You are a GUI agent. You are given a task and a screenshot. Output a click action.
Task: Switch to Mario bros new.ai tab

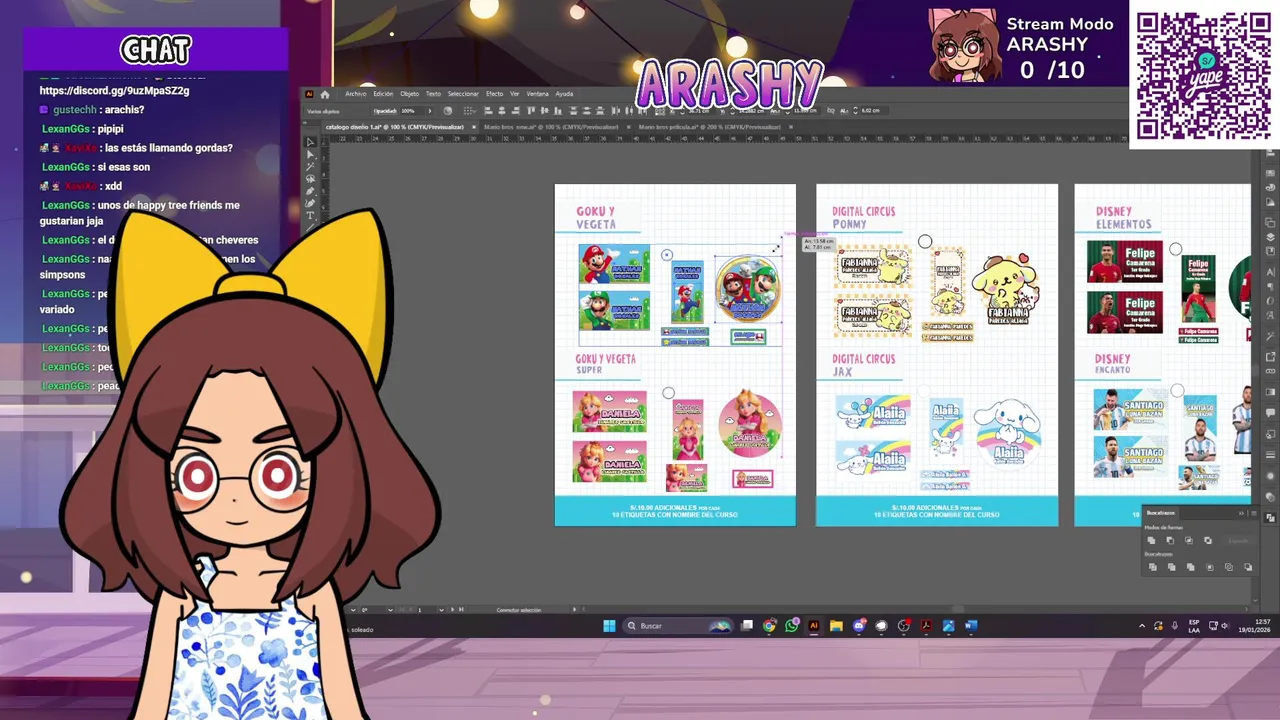pos(551,127)
